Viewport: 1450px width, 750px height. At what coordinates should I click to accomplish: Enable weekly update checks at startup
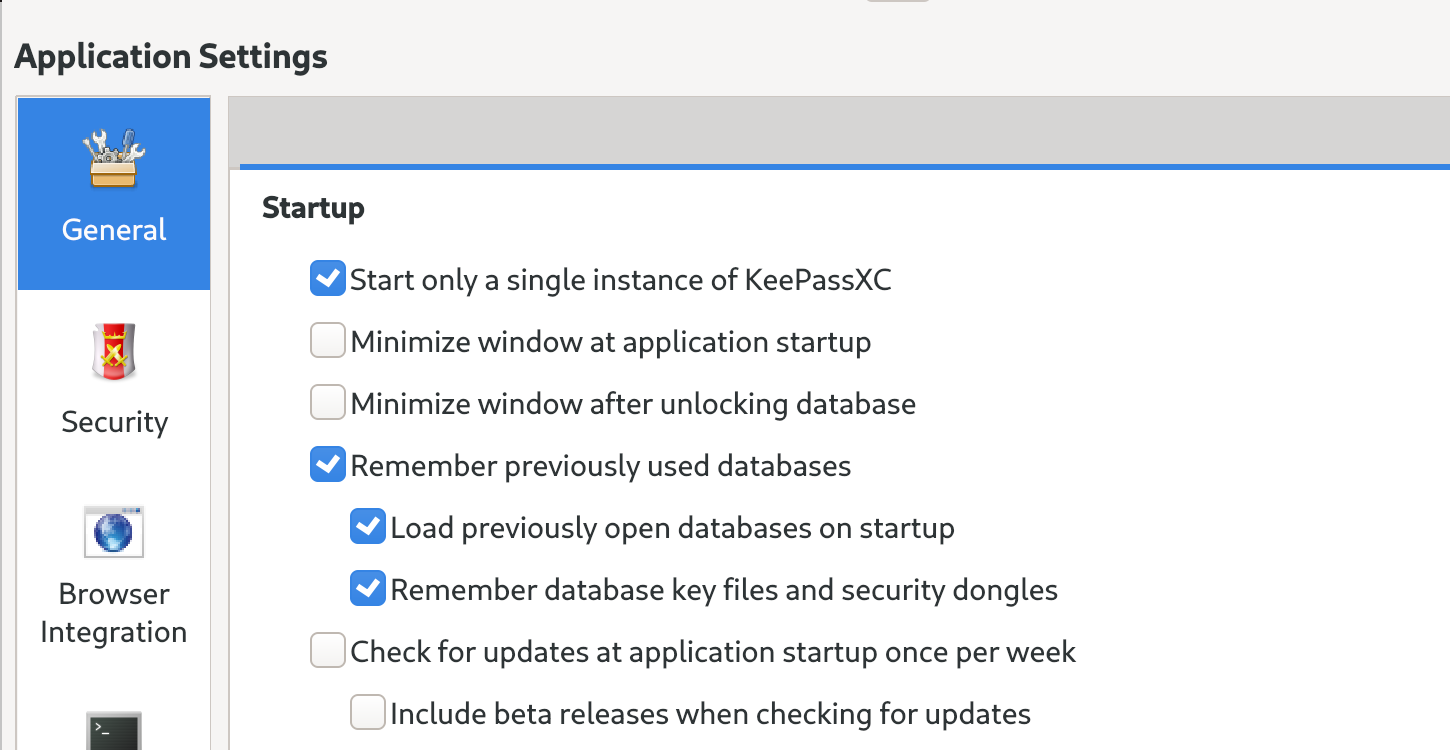point(327,650)
